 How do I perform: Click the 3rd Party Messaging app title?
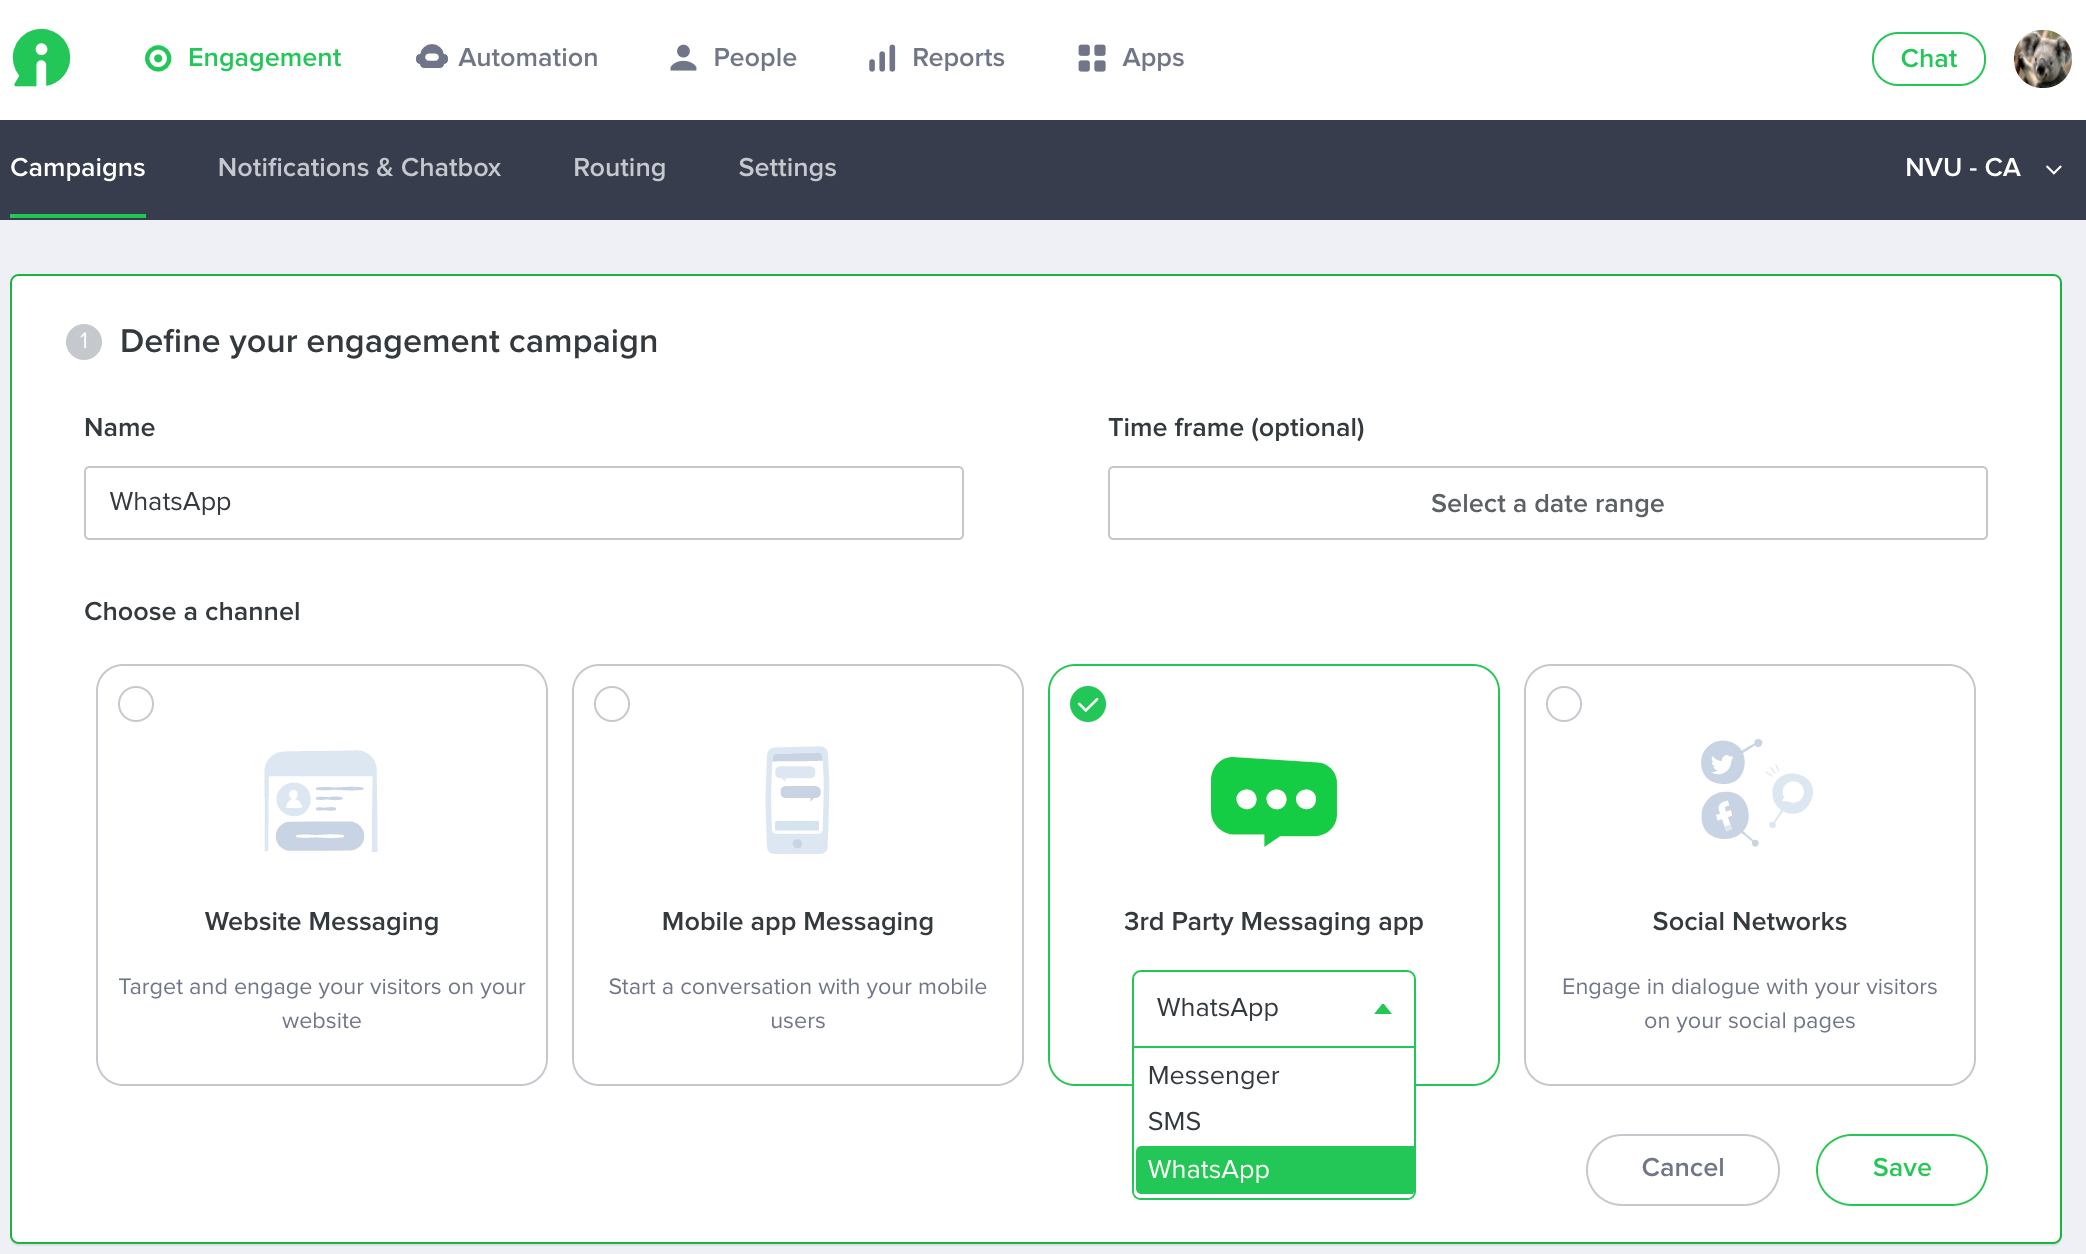[1273, 922]
